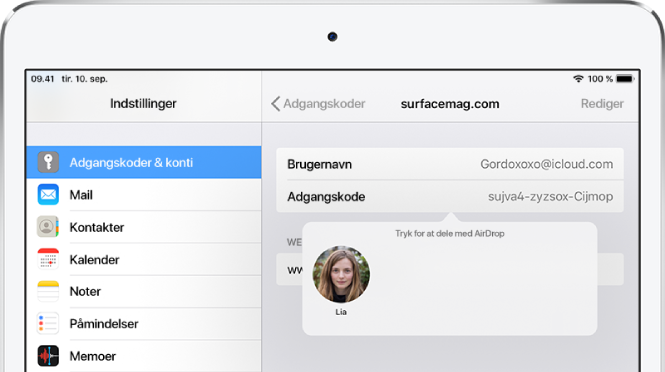665x372 pixels.
Task: Tap the Wi-Fi status icon
Action: pos(578,79)
